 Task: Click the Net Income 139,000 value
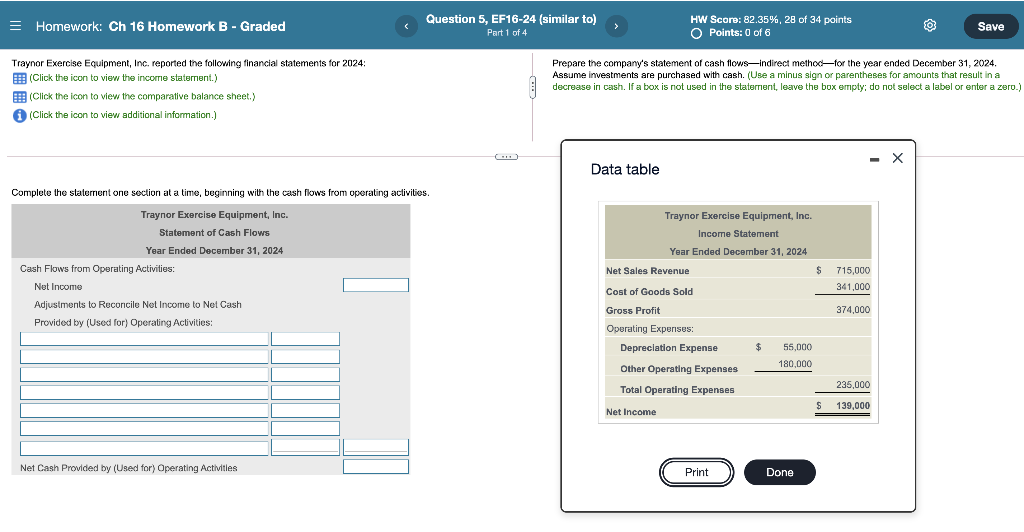[x=853, y=406]
